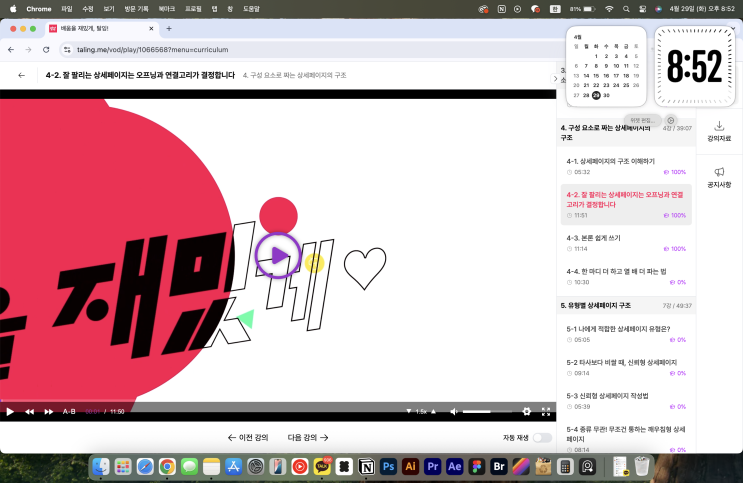Open Notion from the Dock
Image resolution: width=743 pixels, height=483 pixels.
[x=366, y=467]
